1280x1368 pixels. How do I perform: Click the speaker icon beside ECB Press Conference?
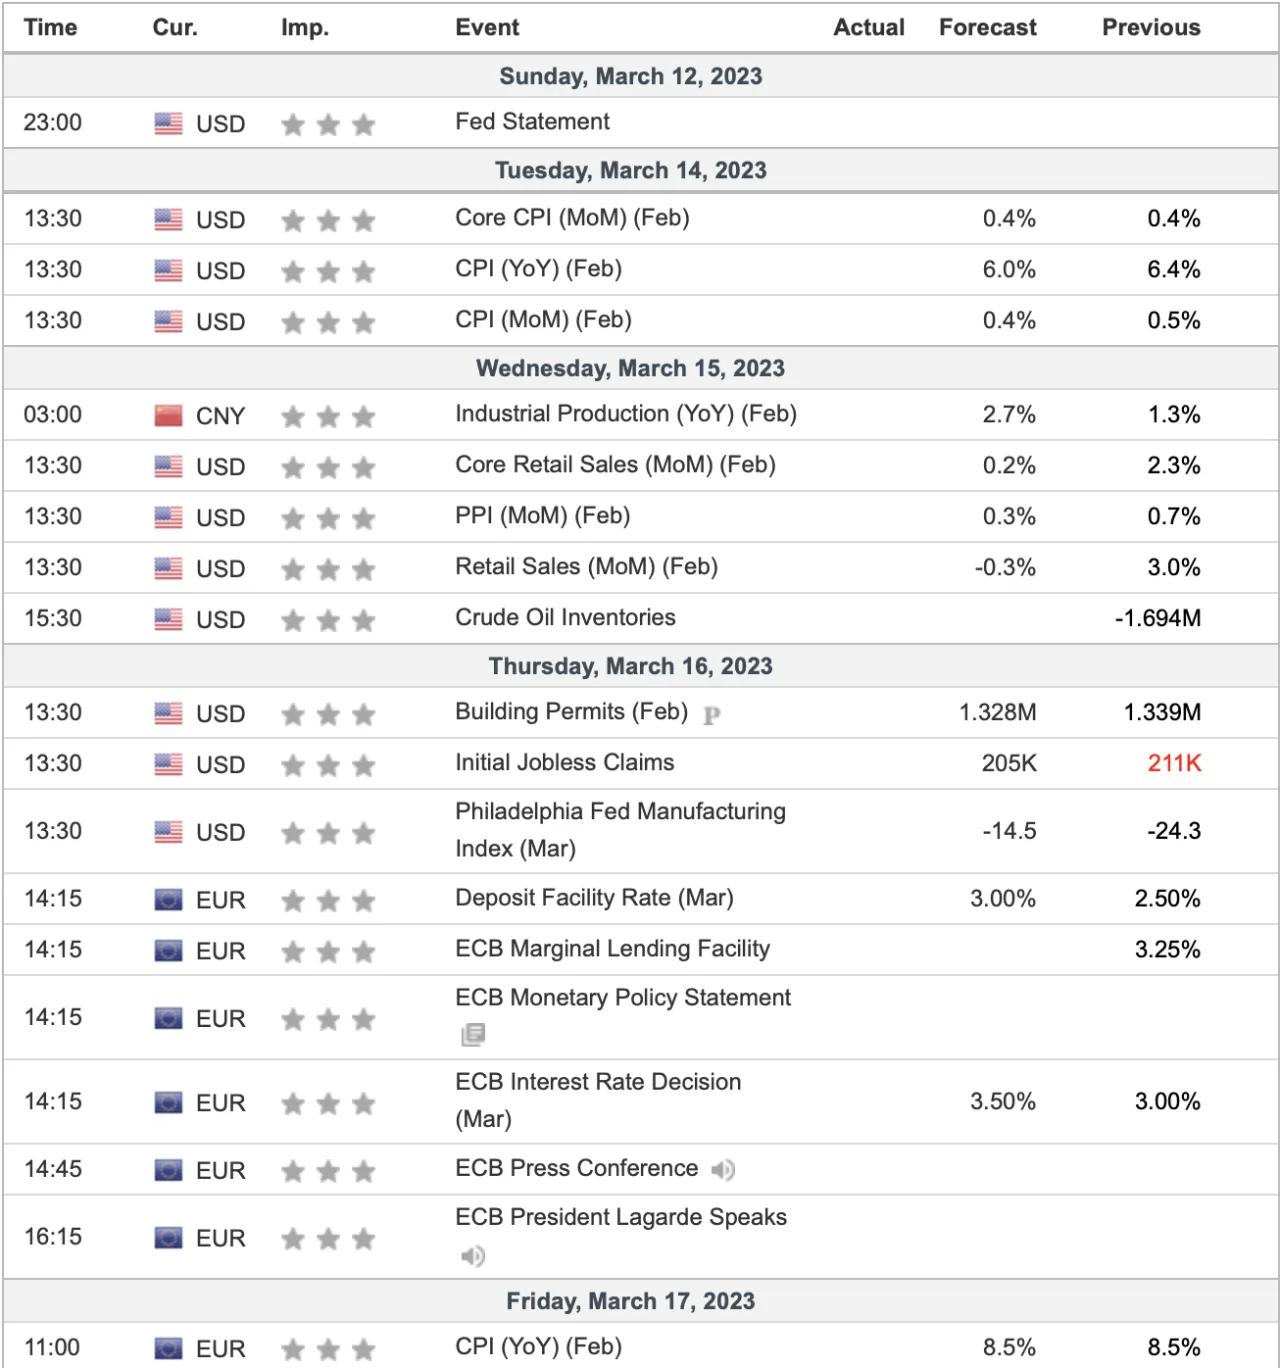point(723,1169)
